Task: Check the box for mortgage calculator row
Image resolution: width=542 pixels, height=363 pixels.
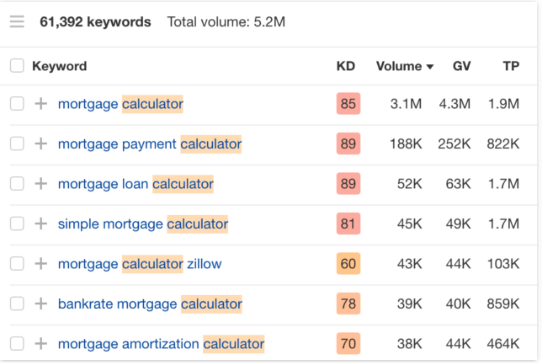Action: point(17,103)
